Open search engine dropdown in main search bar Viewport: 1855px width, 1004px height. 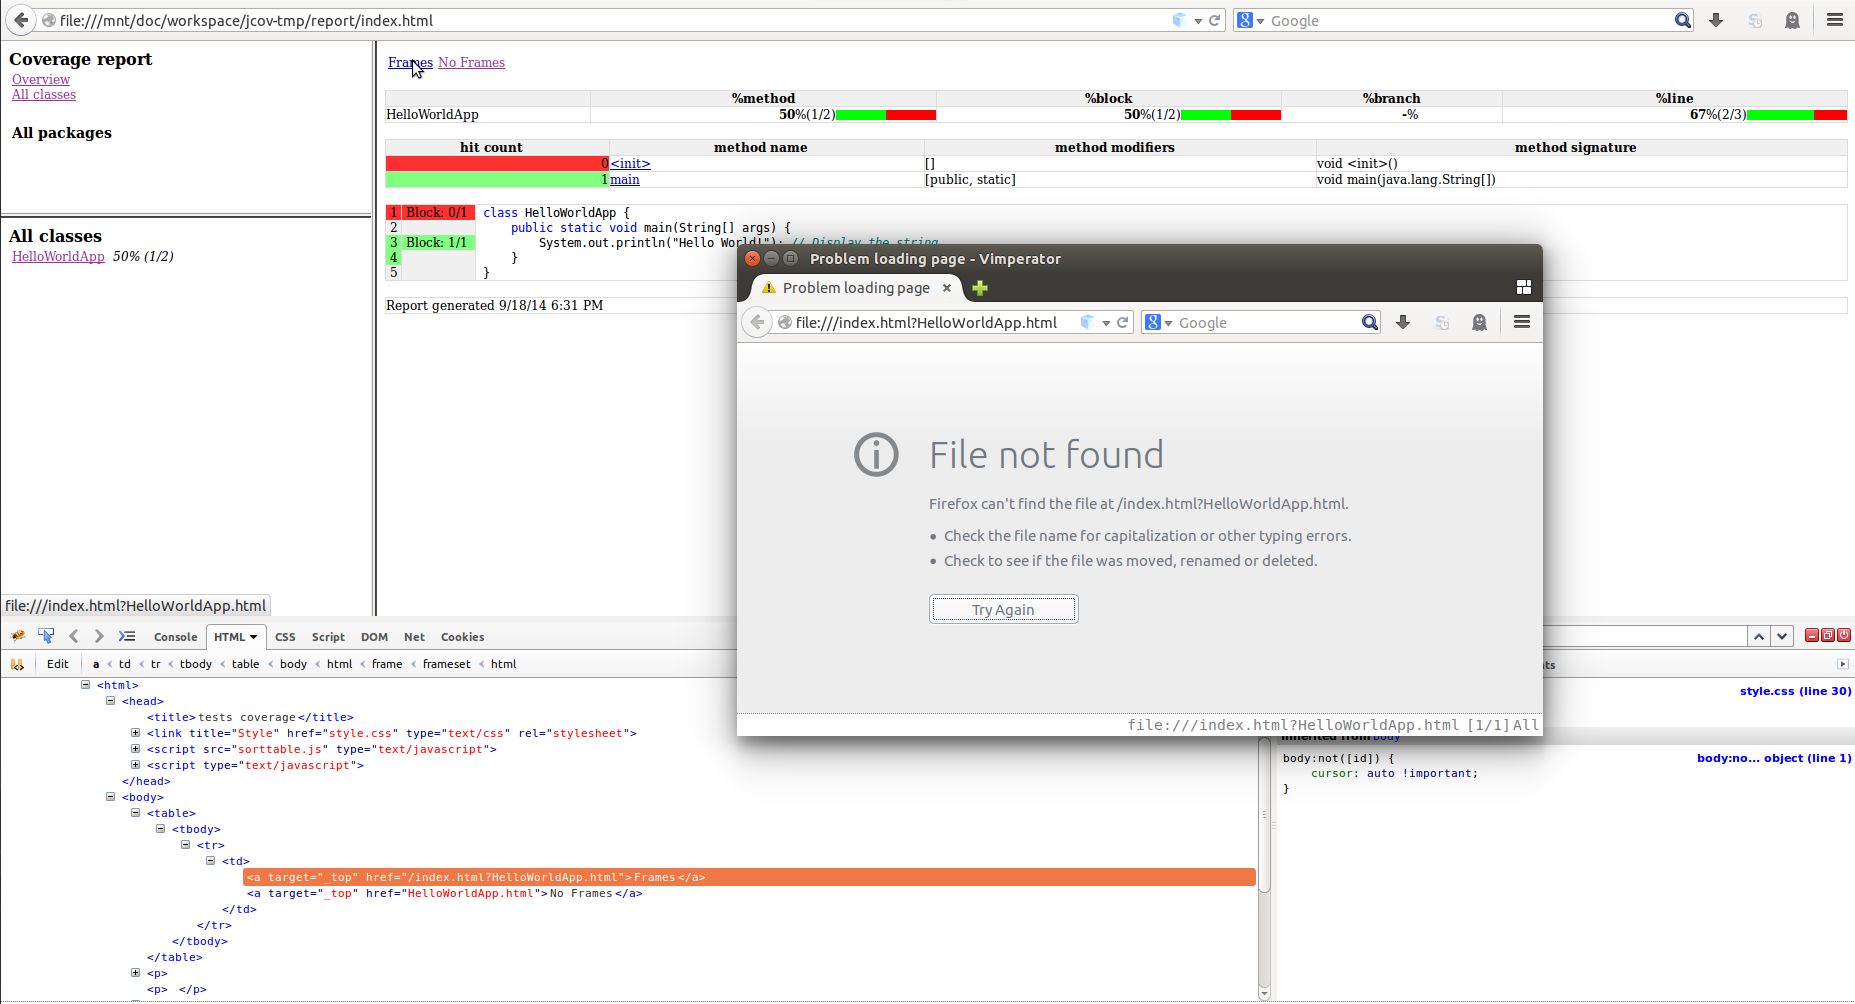pyautogui.click(x=1250, y=21)
